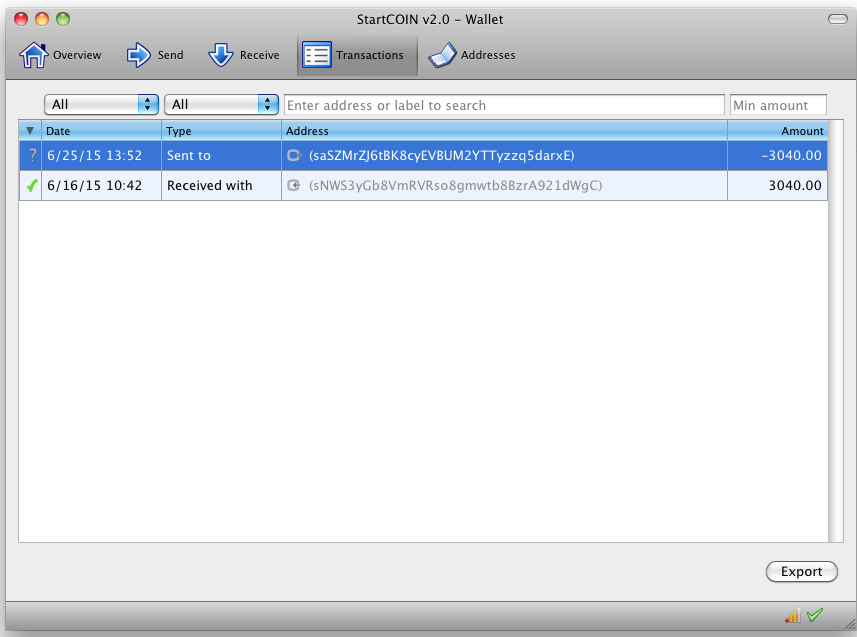Click address saSZMrZJ6tBK8cyEVBUM2YTTyzzq5darxE

tap(442, 156)
